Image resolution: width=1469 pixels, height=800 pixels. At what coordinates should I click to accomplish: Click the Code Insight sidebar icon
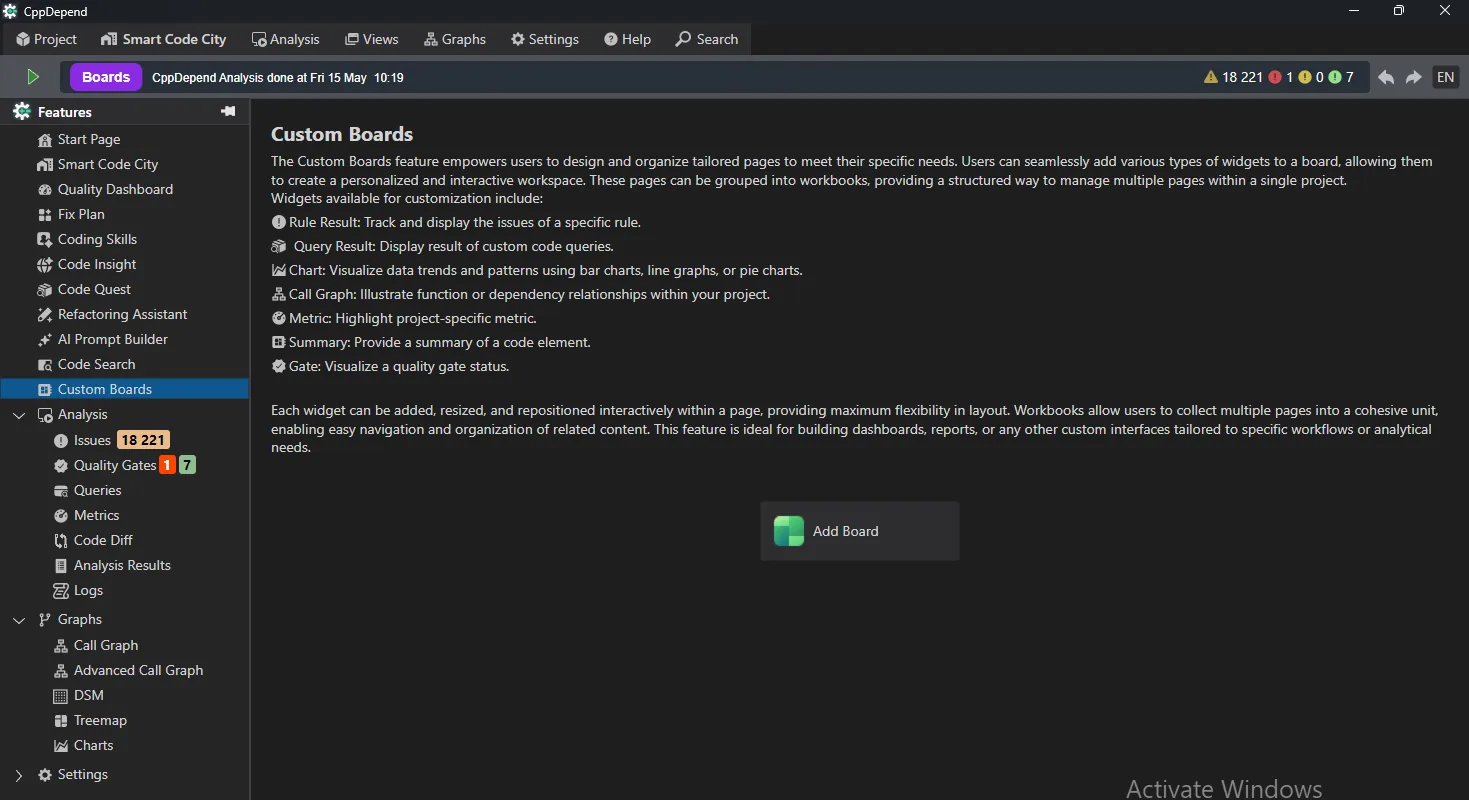[44, 264]
